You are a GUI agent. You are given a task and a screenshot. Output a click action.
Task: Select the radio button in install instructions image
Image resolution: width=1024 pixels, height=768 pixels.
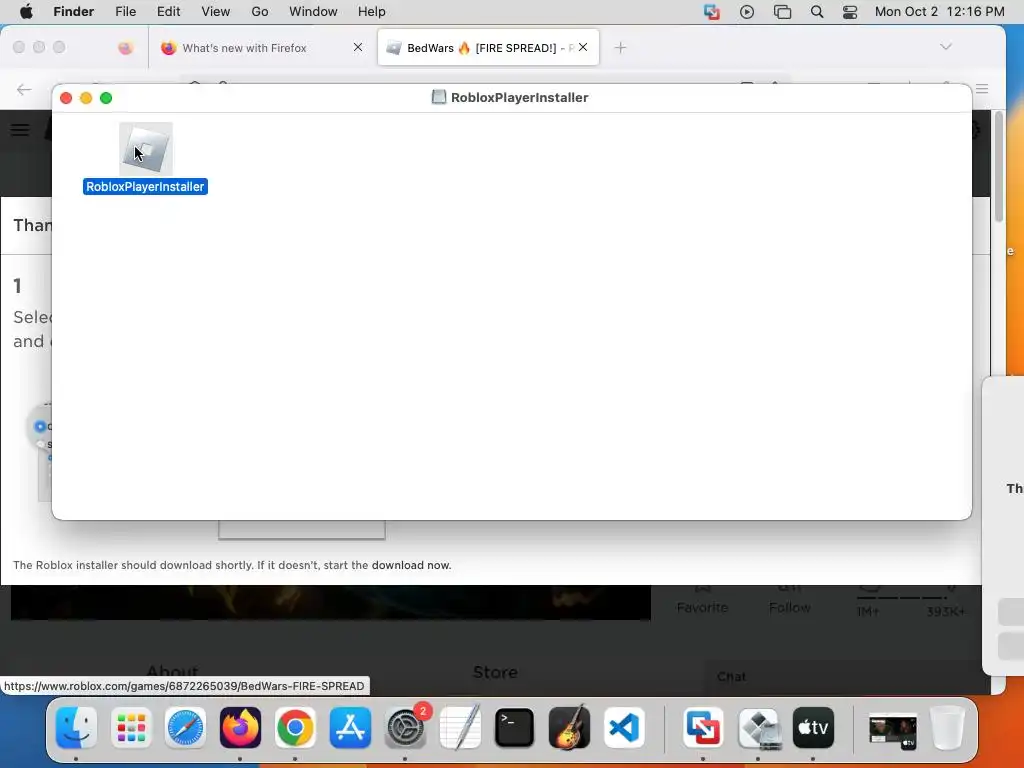pos(40,426)
